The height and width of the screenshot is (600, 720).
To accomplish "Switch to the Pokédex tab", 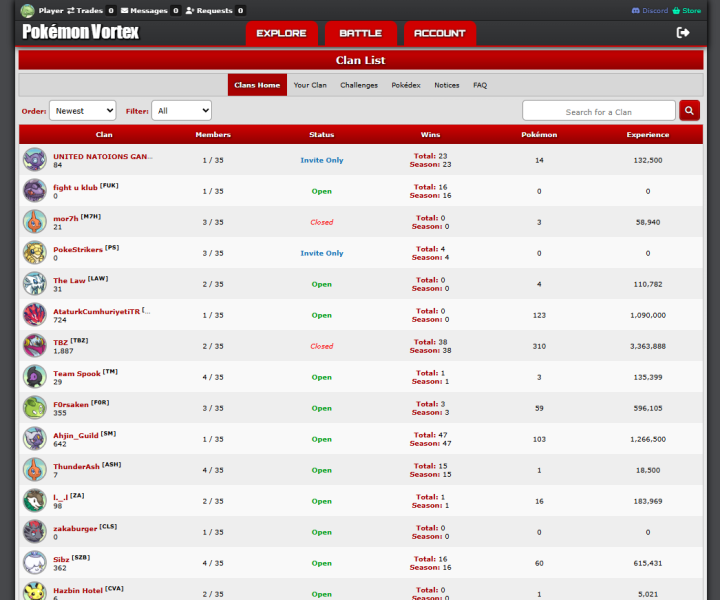I will [406, 85].
